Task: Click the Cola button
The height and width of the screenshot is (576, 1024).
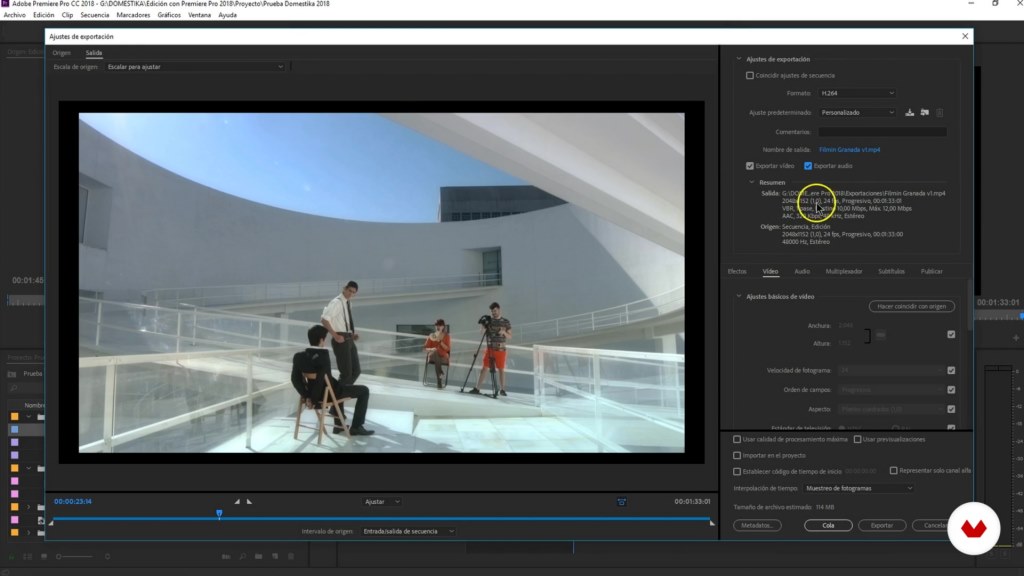Action: tap(828, 525)
